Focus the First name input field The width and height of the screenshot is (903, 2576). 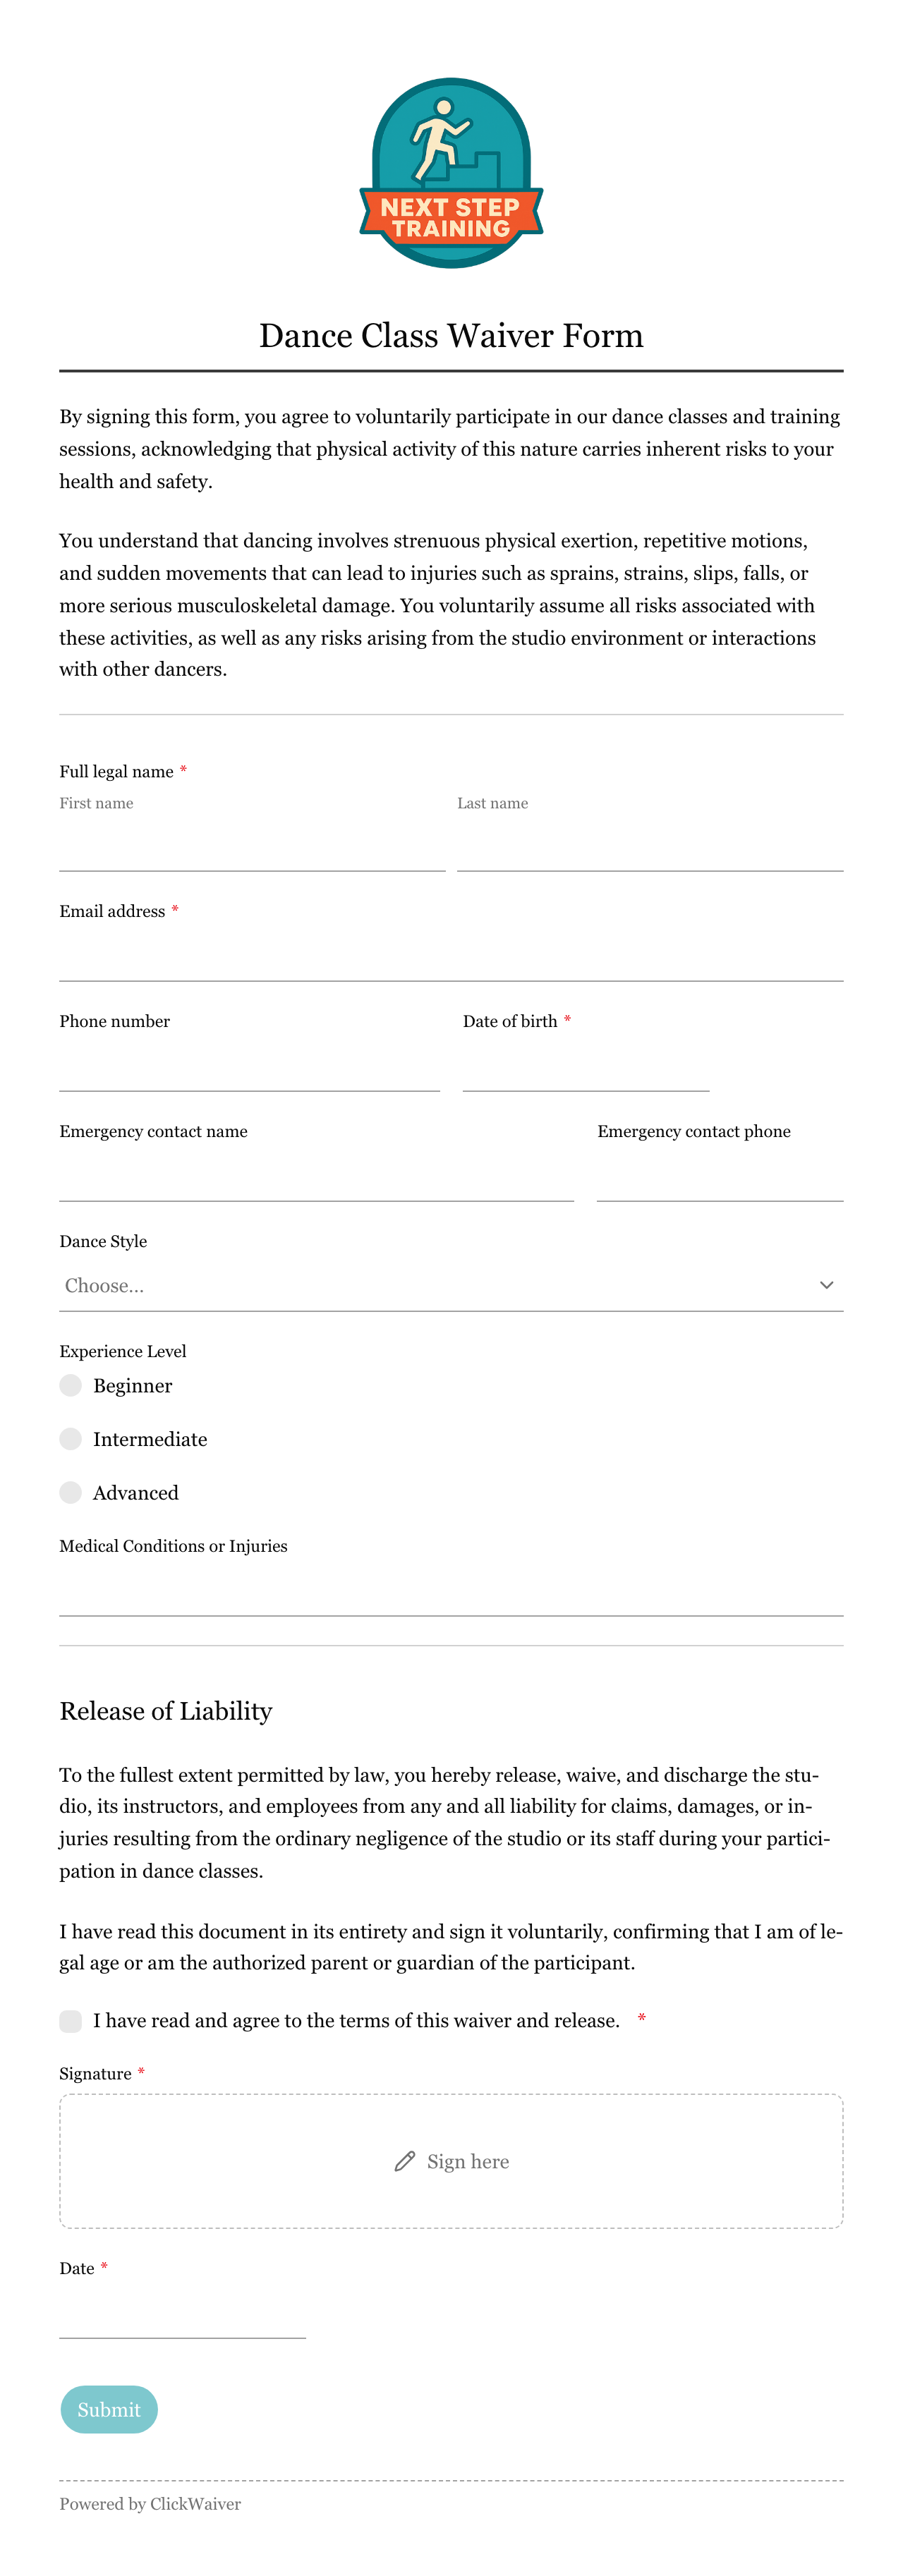click(x=252, y=846)
